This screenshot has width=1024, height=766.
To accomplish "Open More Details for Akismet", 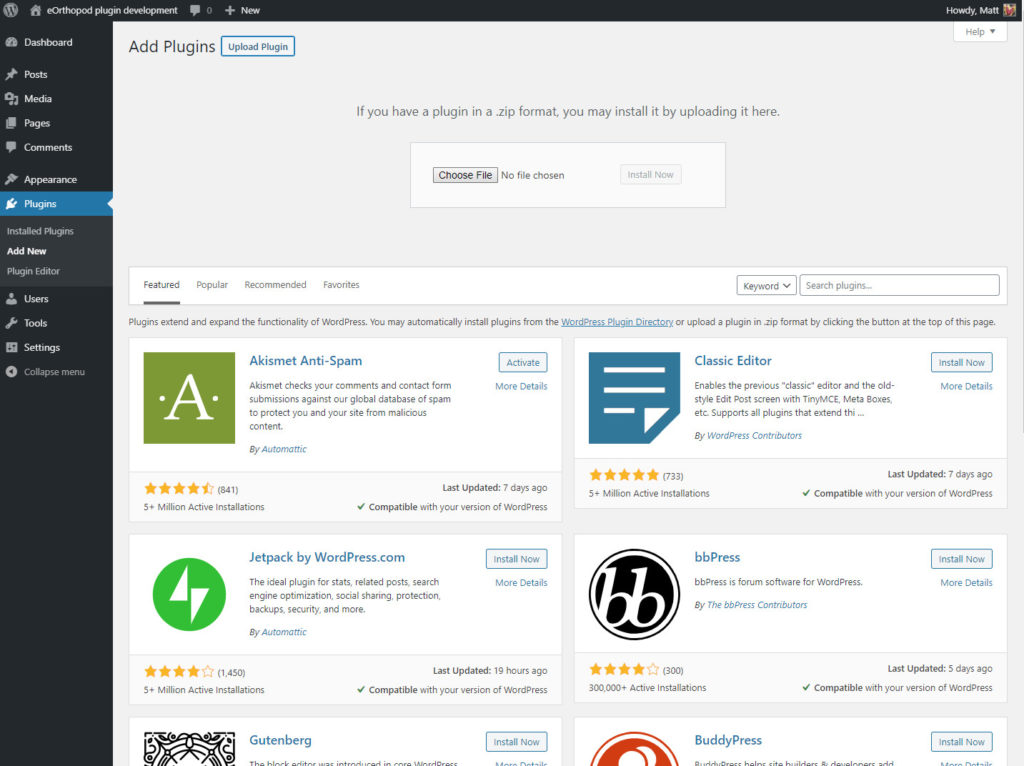I will pyautogui.click(x=521, y=386).
